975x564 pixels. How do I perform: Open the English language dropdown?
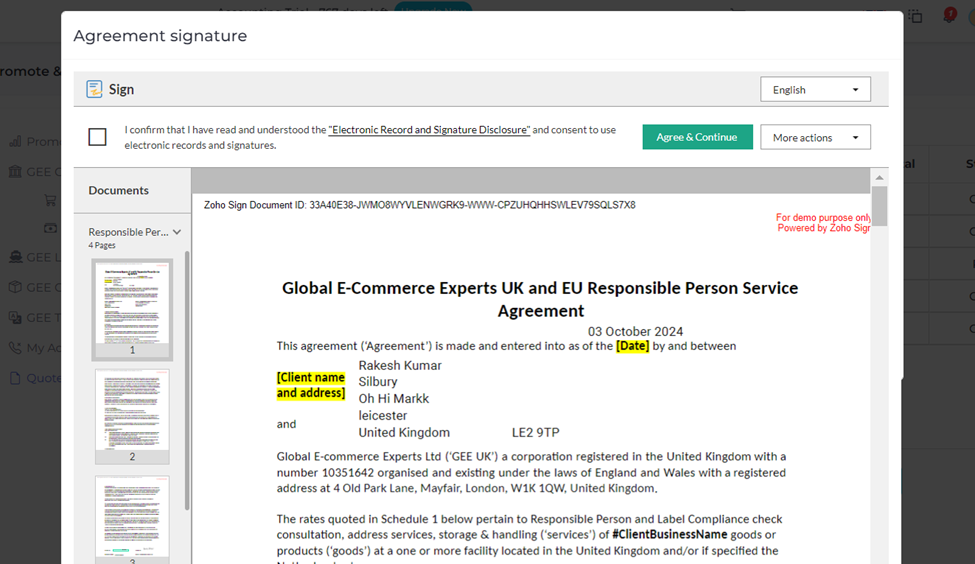click(815, 89)
